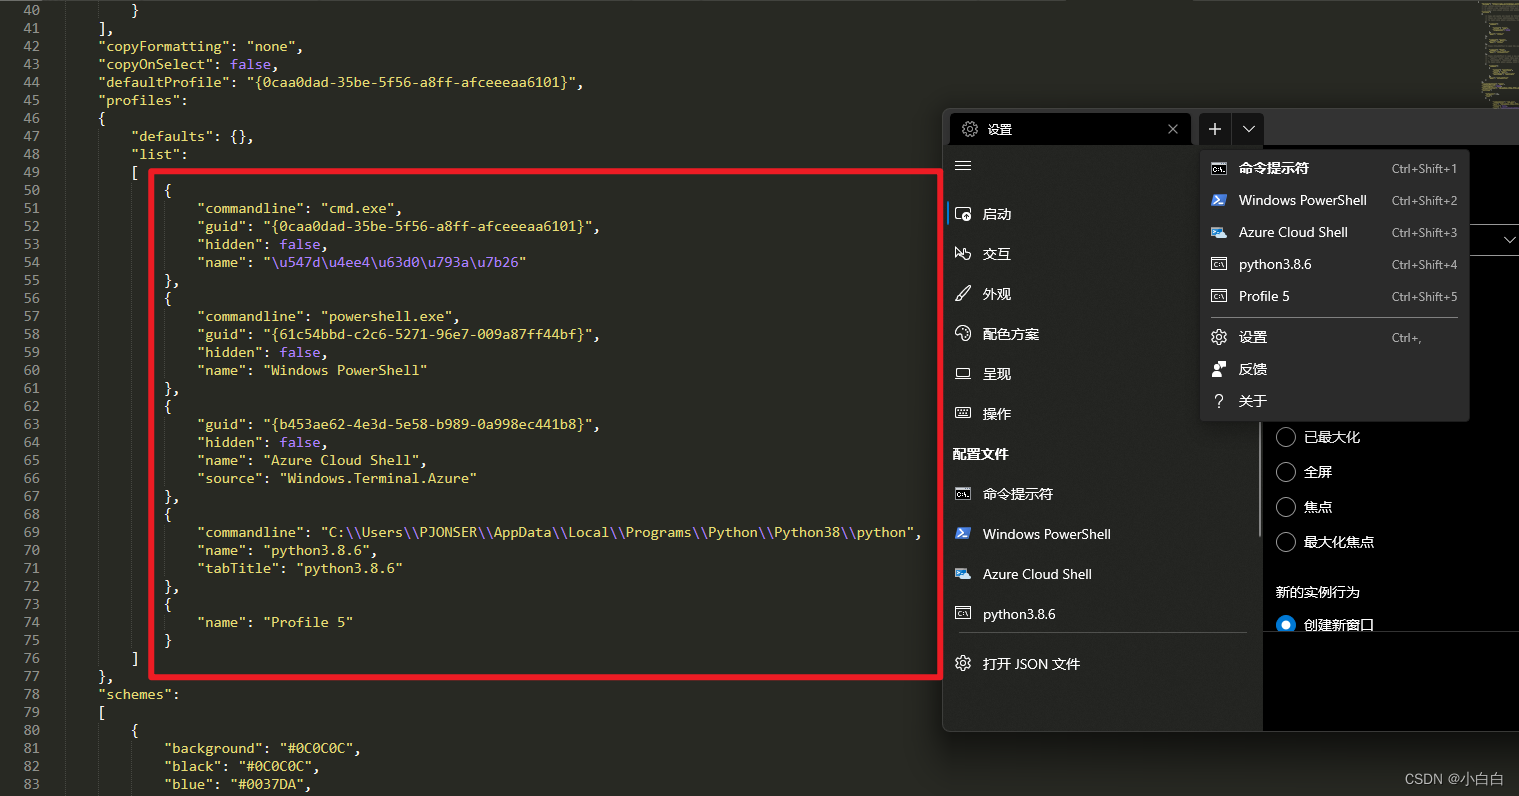Click the code editor minimap
Viewport: 1519px width, 796px height.
click(x=1498, y=55)
